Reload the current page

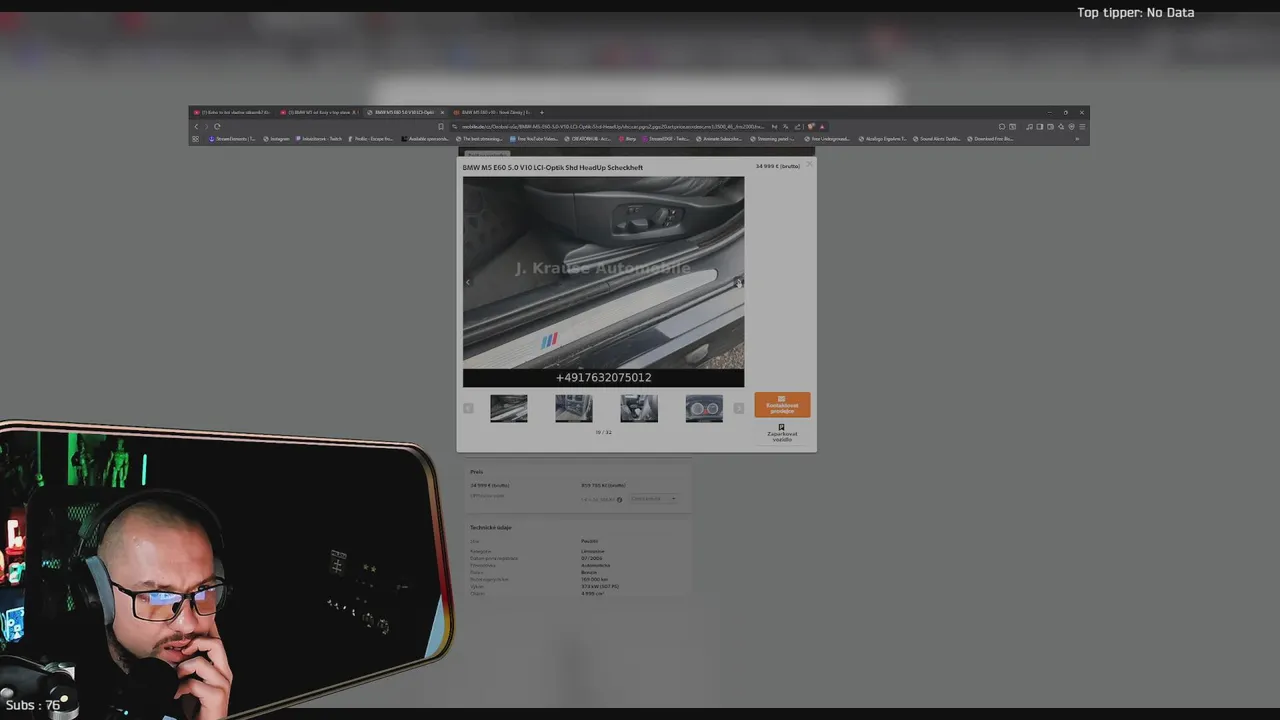tap(217, 126)
